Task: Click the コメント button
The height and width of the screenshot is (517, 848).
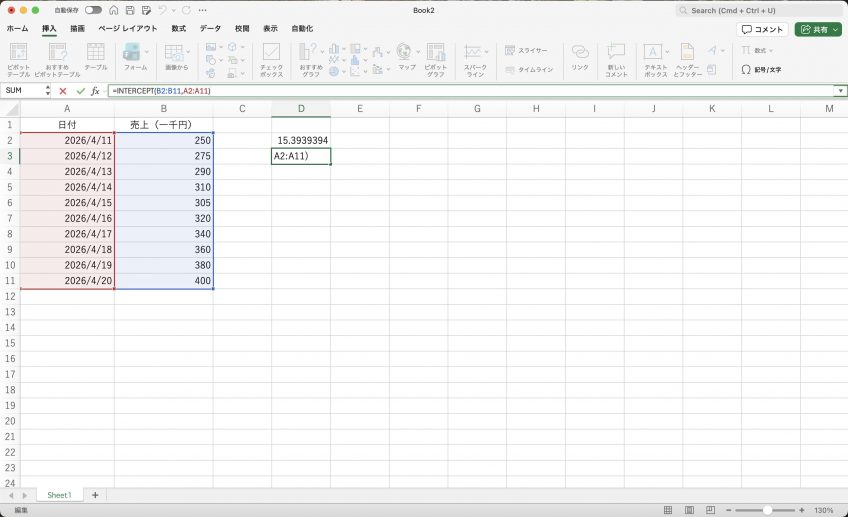Action: click(x=762, y=29)
